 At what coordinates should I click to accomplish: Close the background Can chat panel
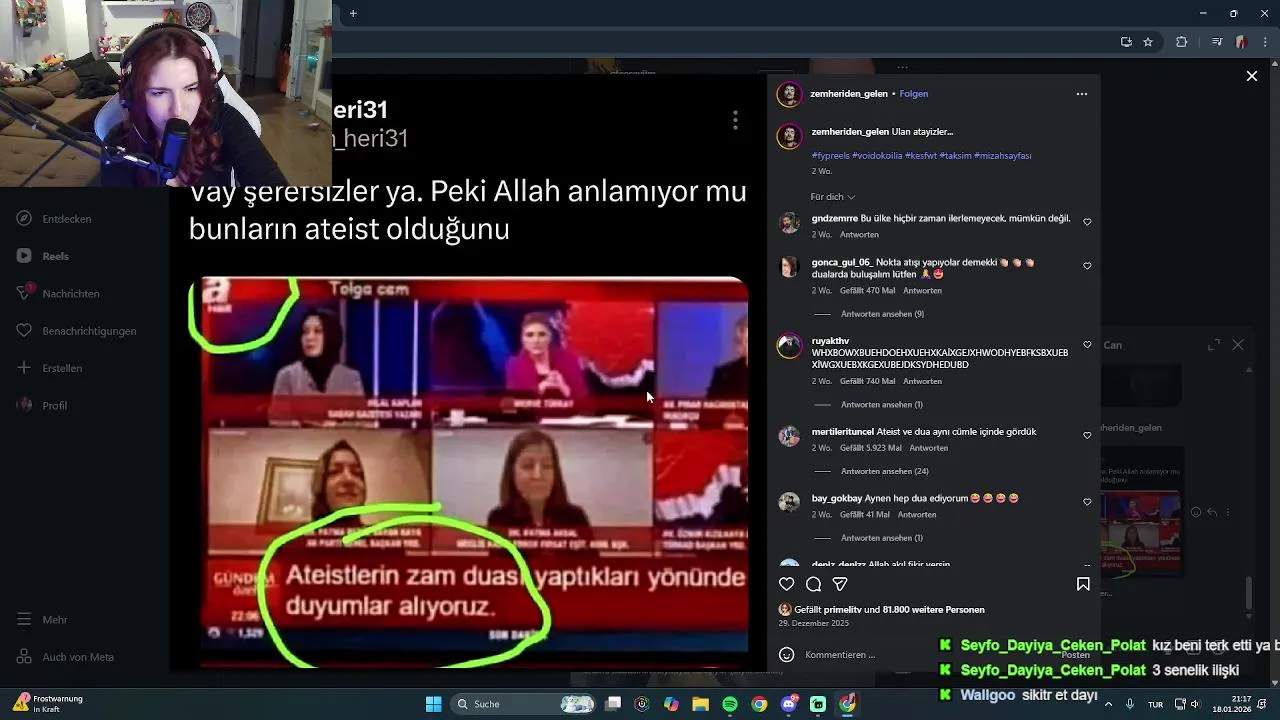[x=1238, y=345]
